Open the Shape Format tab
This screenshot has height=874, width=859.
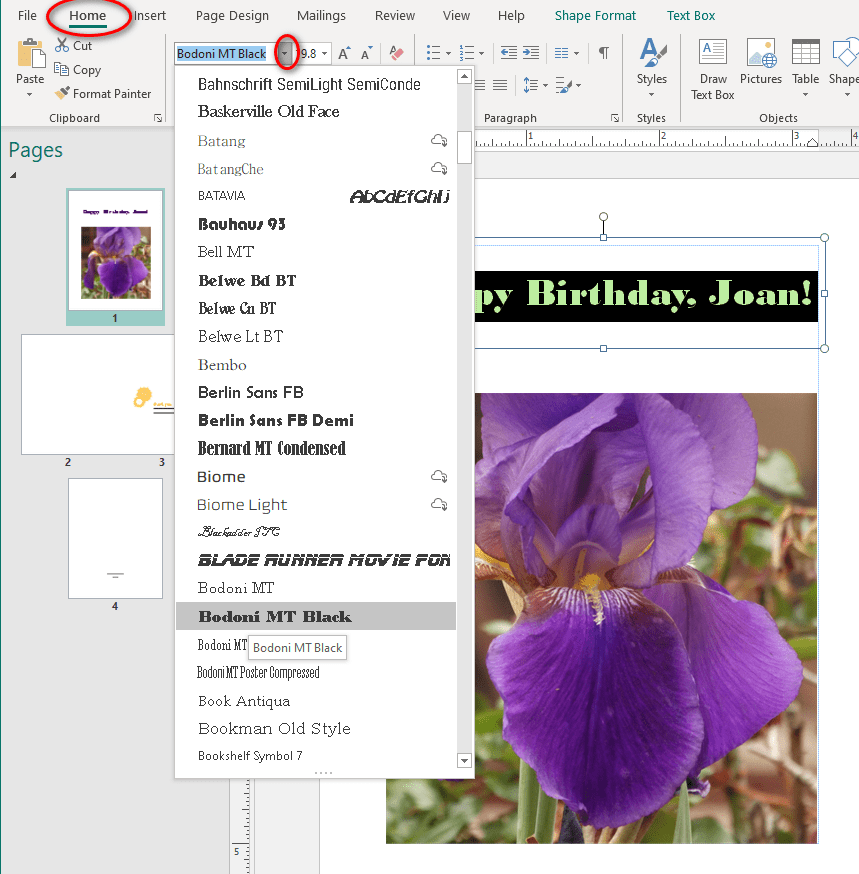pos(595,16)
